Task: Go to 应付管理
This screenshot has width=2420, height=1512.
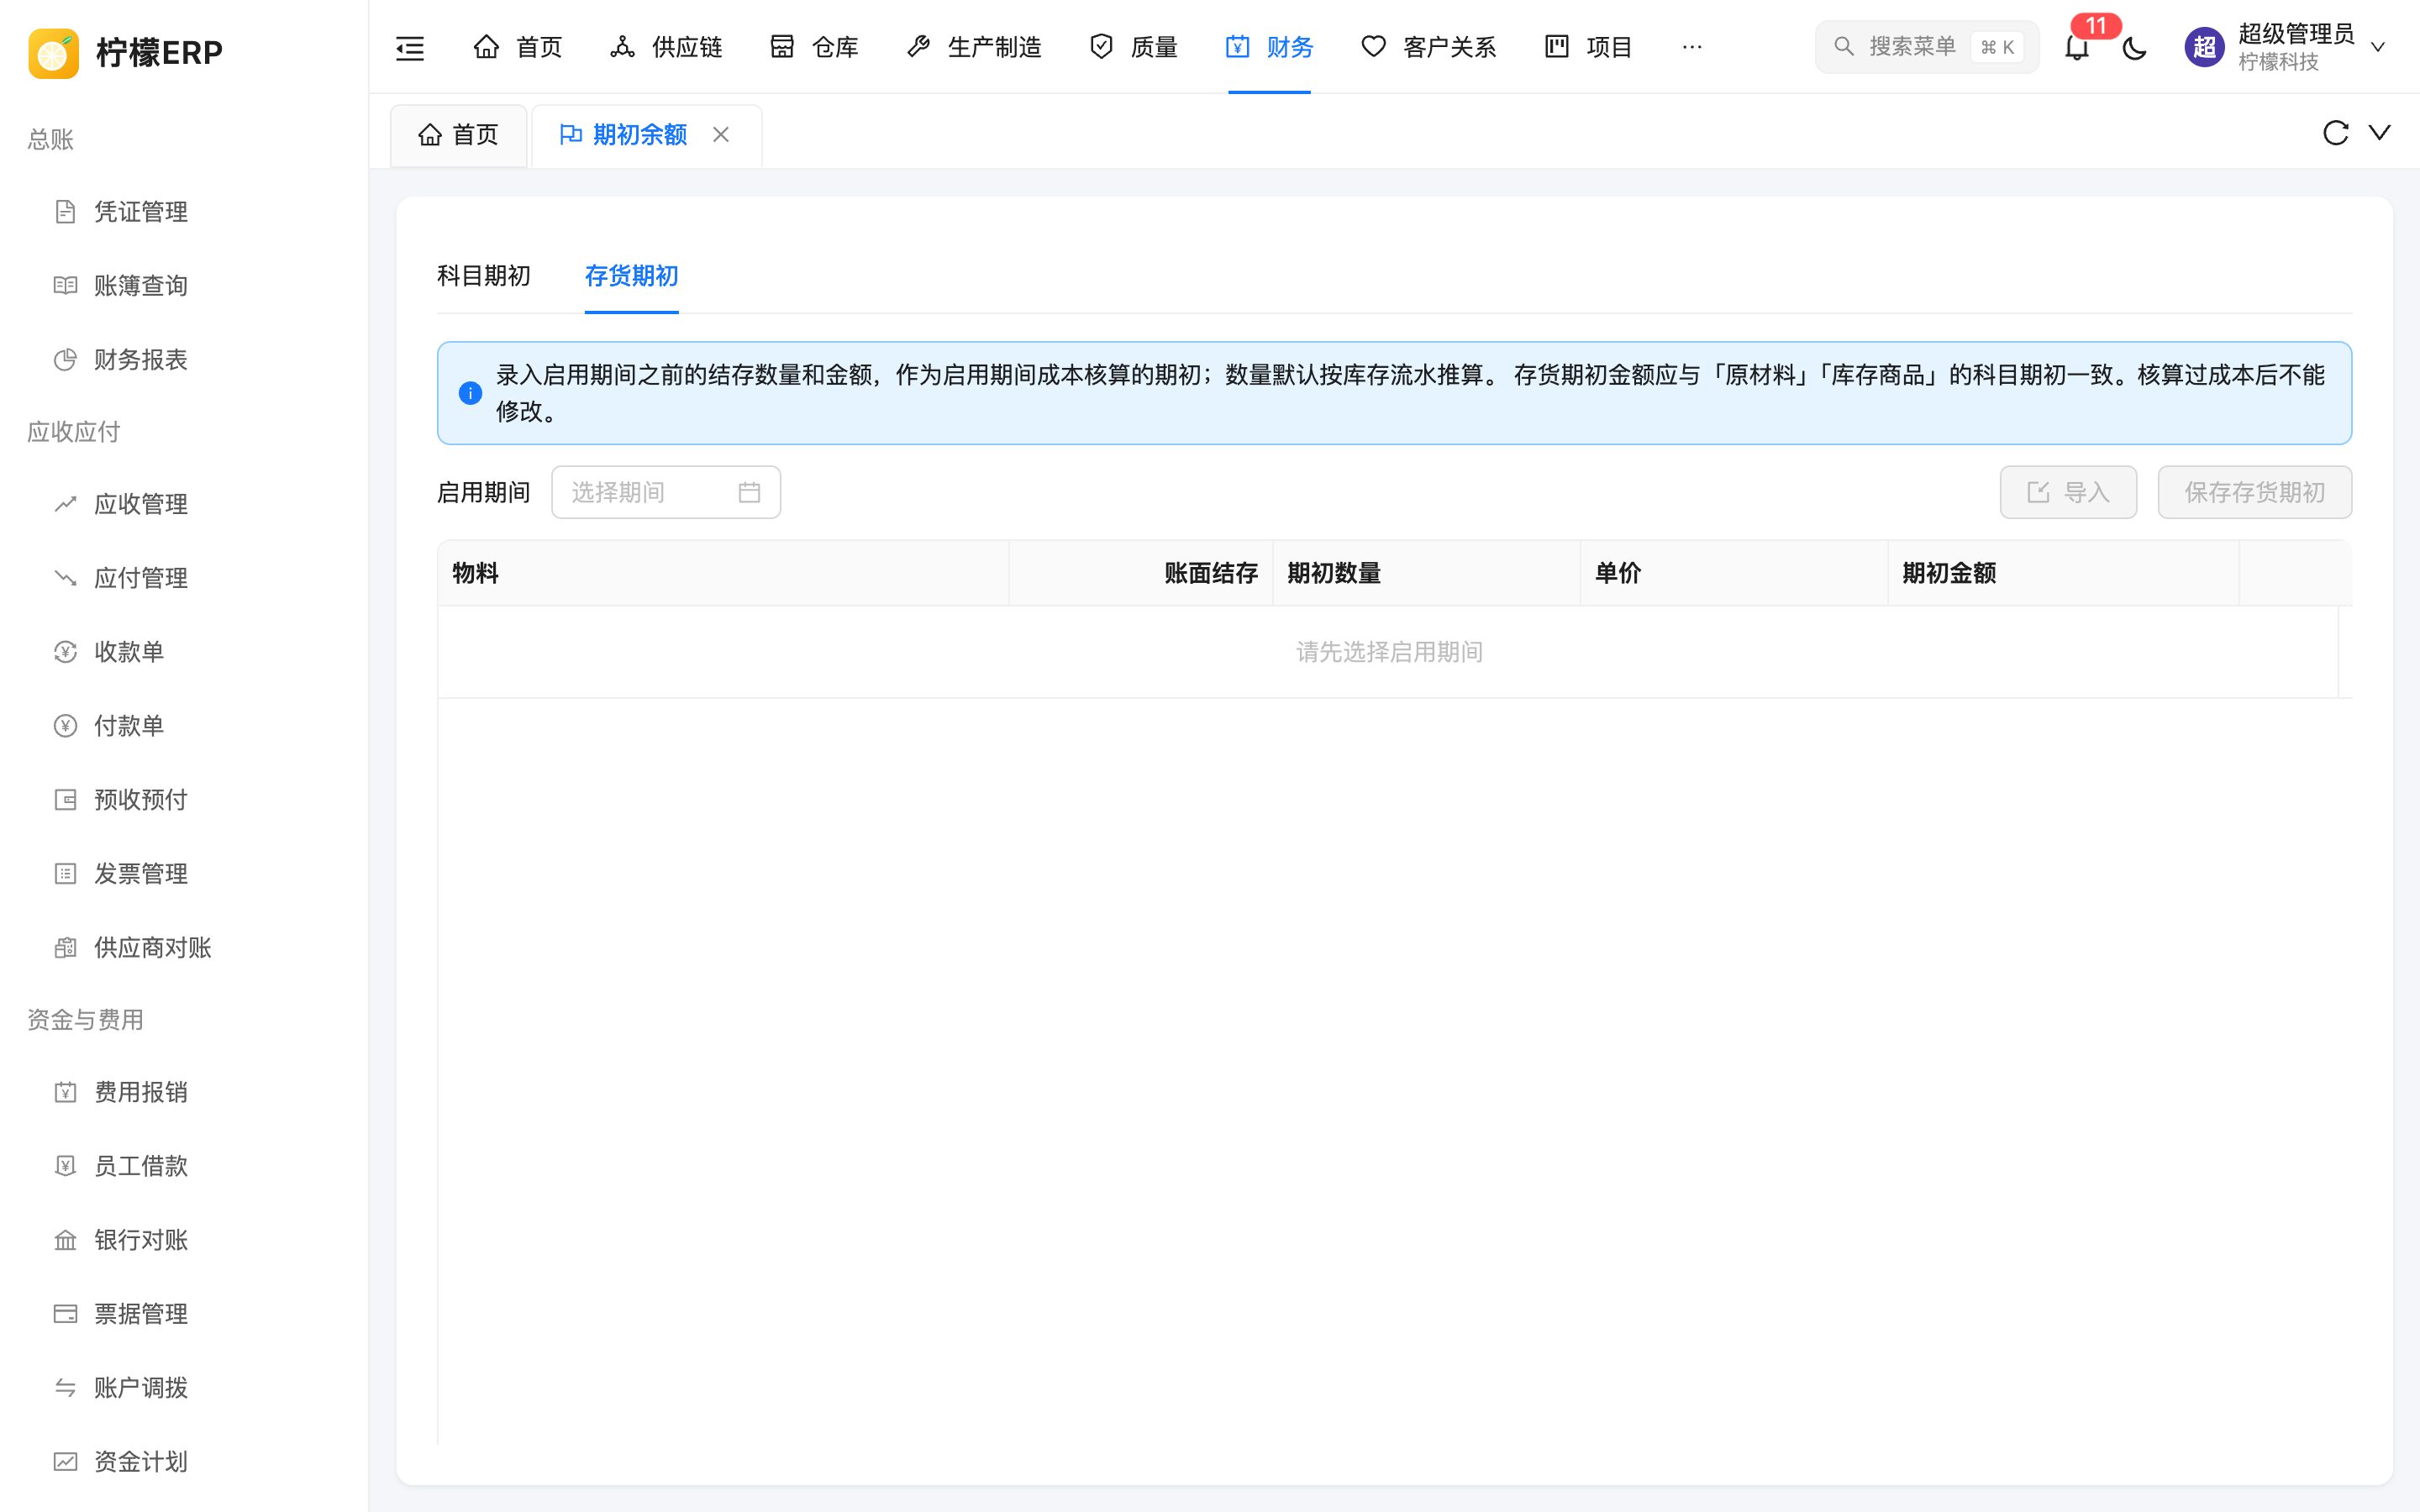Action: coord(184,578)
